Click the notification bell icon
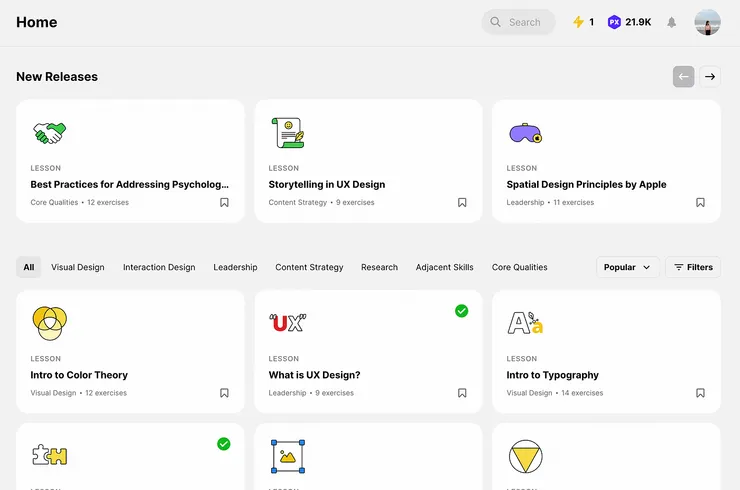Screen dimensions: 740x490 (x=672, y=22)
